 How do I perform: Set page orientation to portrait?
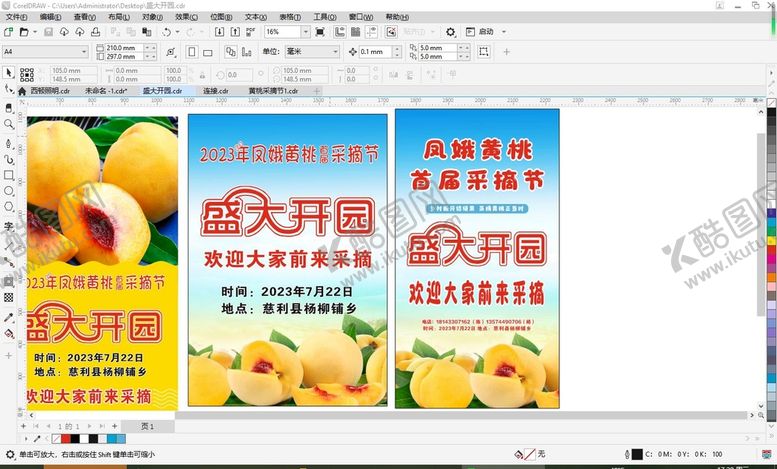192,52
